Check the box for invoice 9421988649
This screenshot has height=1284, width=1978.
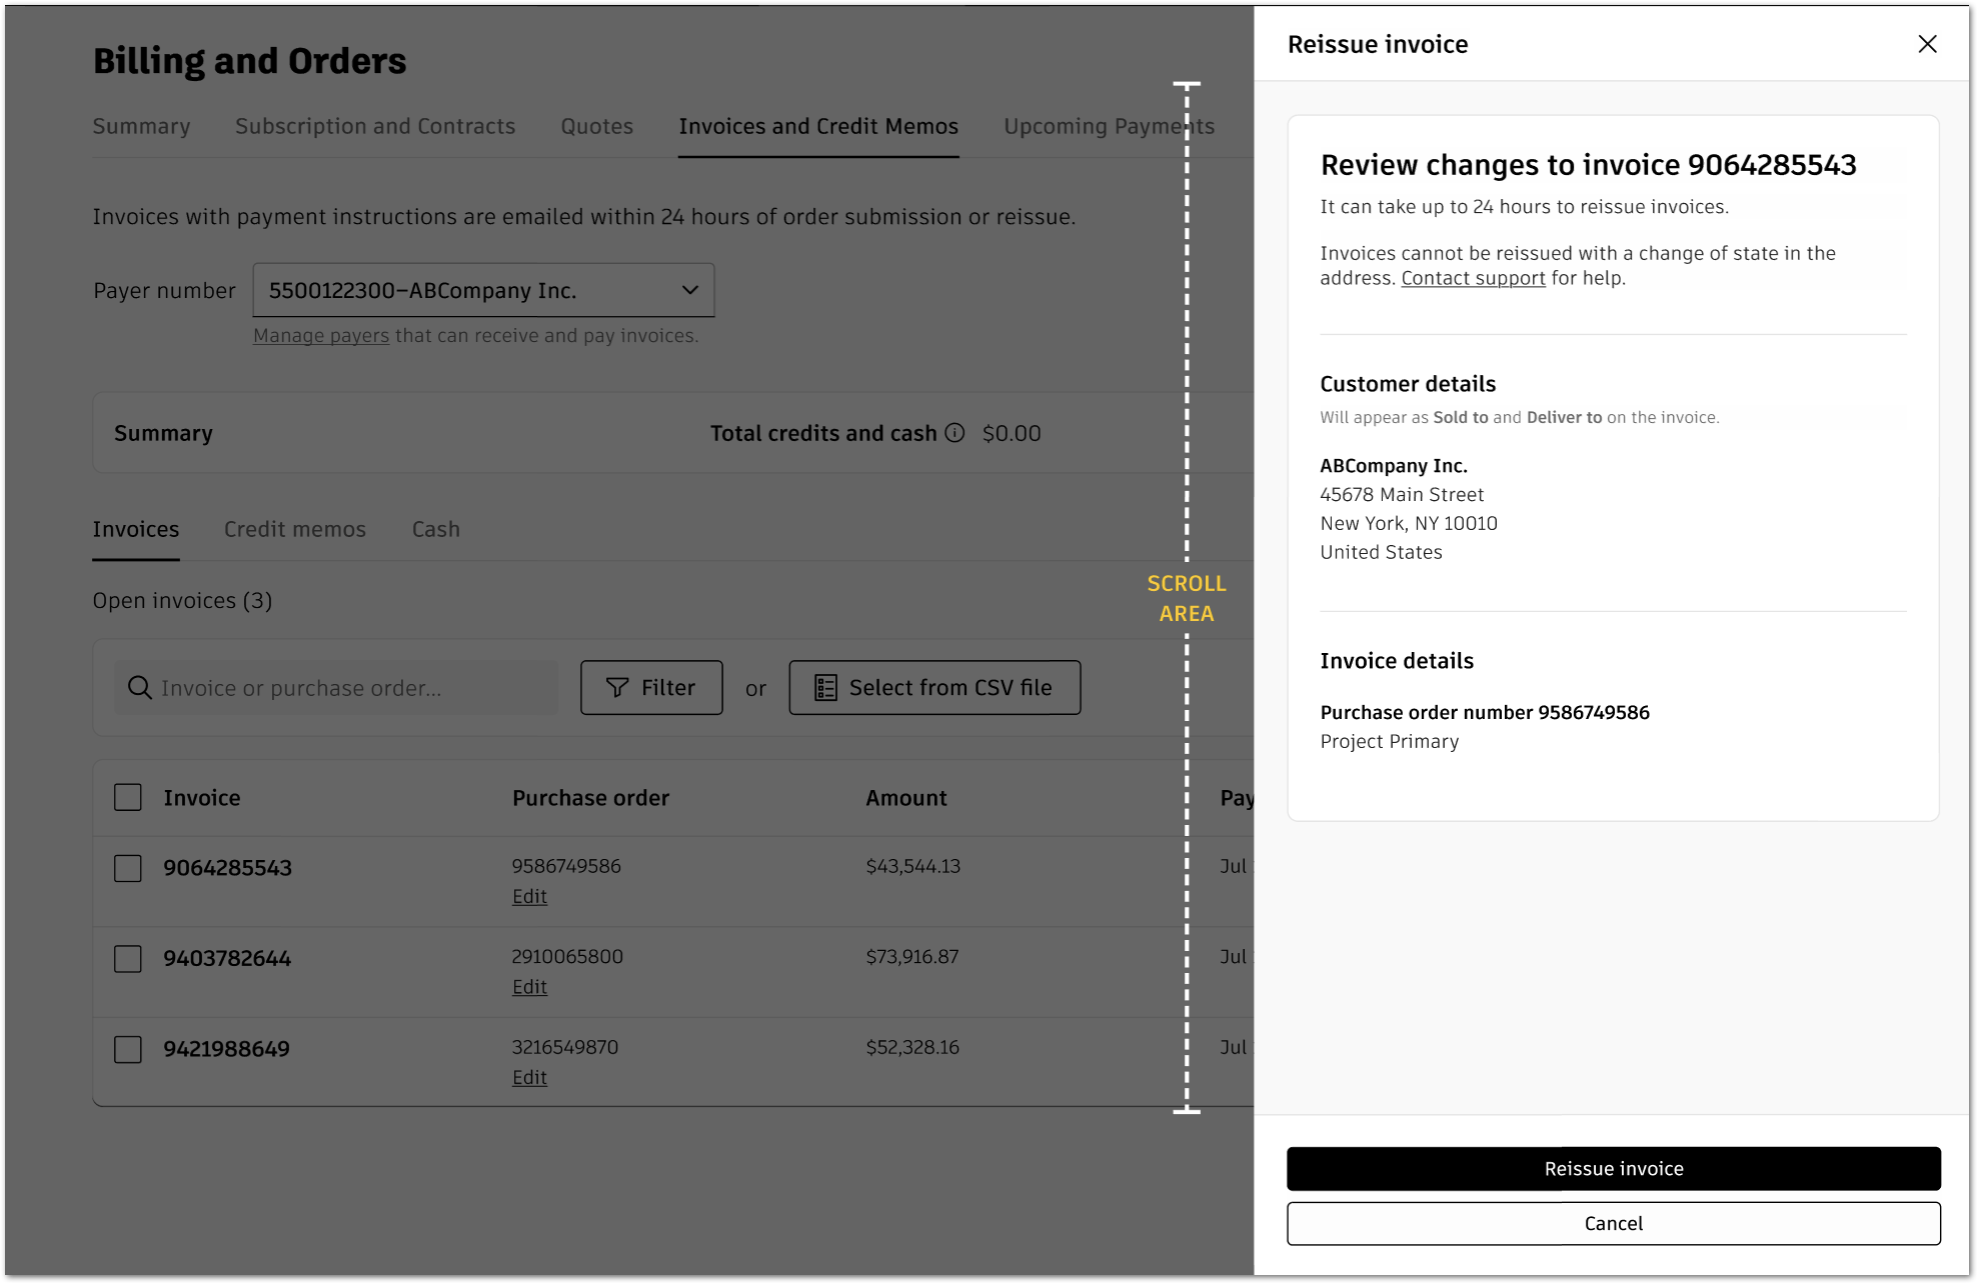(x=128, y=1049)
